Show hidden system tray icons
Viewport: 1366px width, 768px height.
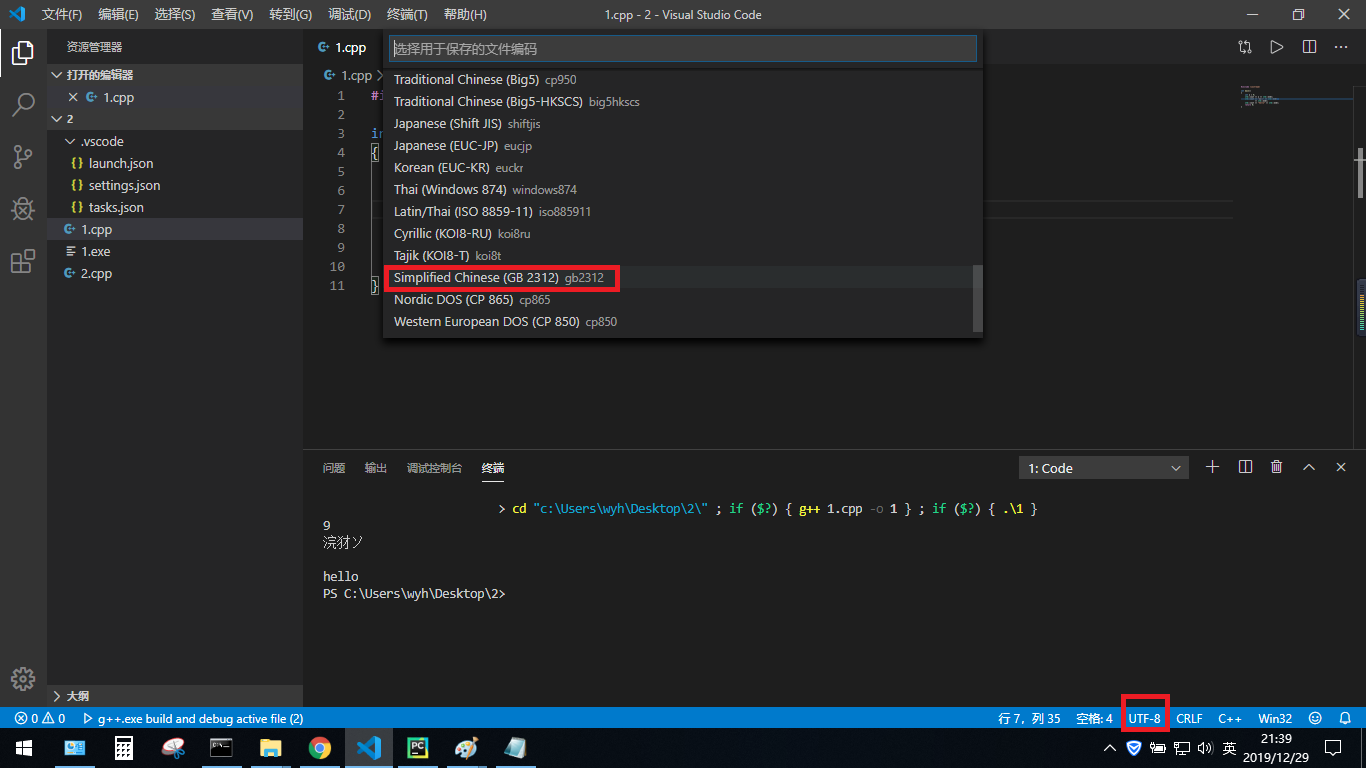pyautogui.click(x=1110, y=748)
